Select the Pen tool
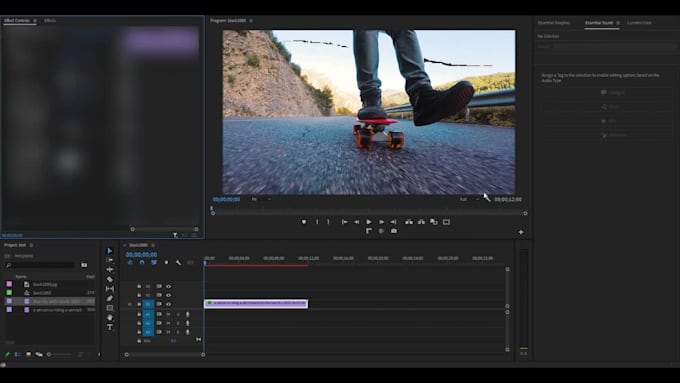This screenshot has width=680, height=383. [110, 298]
